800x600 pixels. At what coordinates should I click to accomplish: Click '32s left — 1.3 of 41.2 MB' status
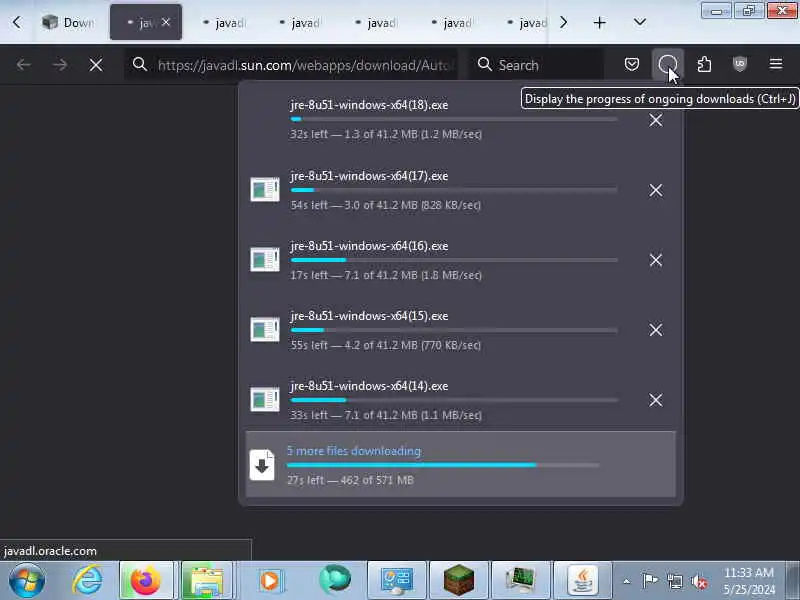click(x=386, y=134)
